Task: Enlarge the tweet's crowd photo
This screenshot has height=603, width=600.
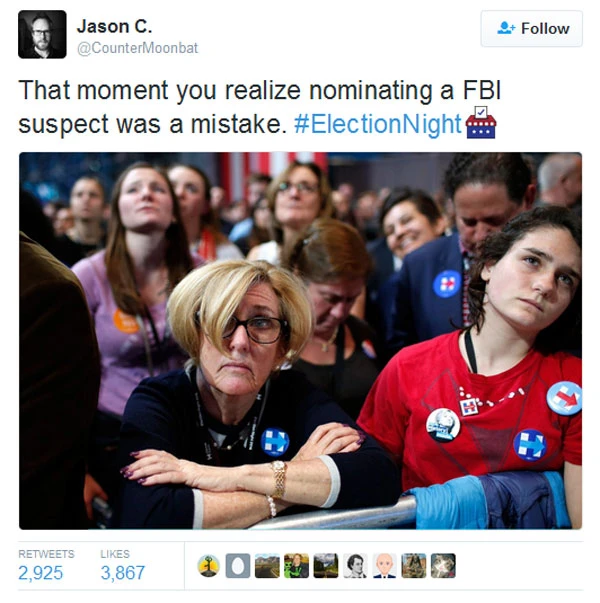Action: click(x=300, y=341)
